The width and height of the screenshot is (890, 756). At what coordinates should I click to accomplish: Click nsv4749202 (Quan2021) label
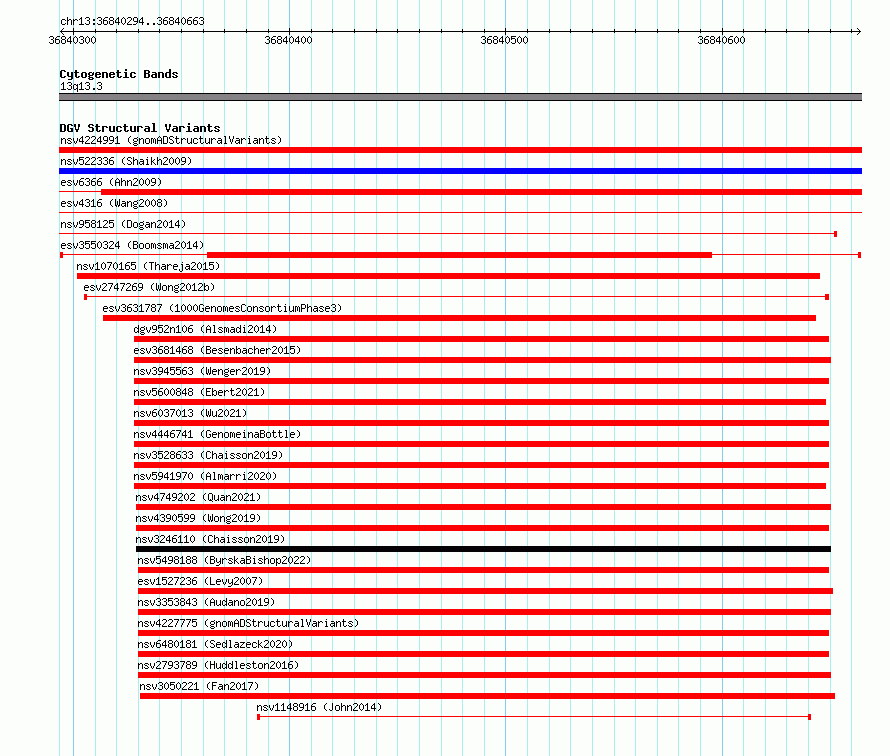pyautogui.click(x=198, y=497)
